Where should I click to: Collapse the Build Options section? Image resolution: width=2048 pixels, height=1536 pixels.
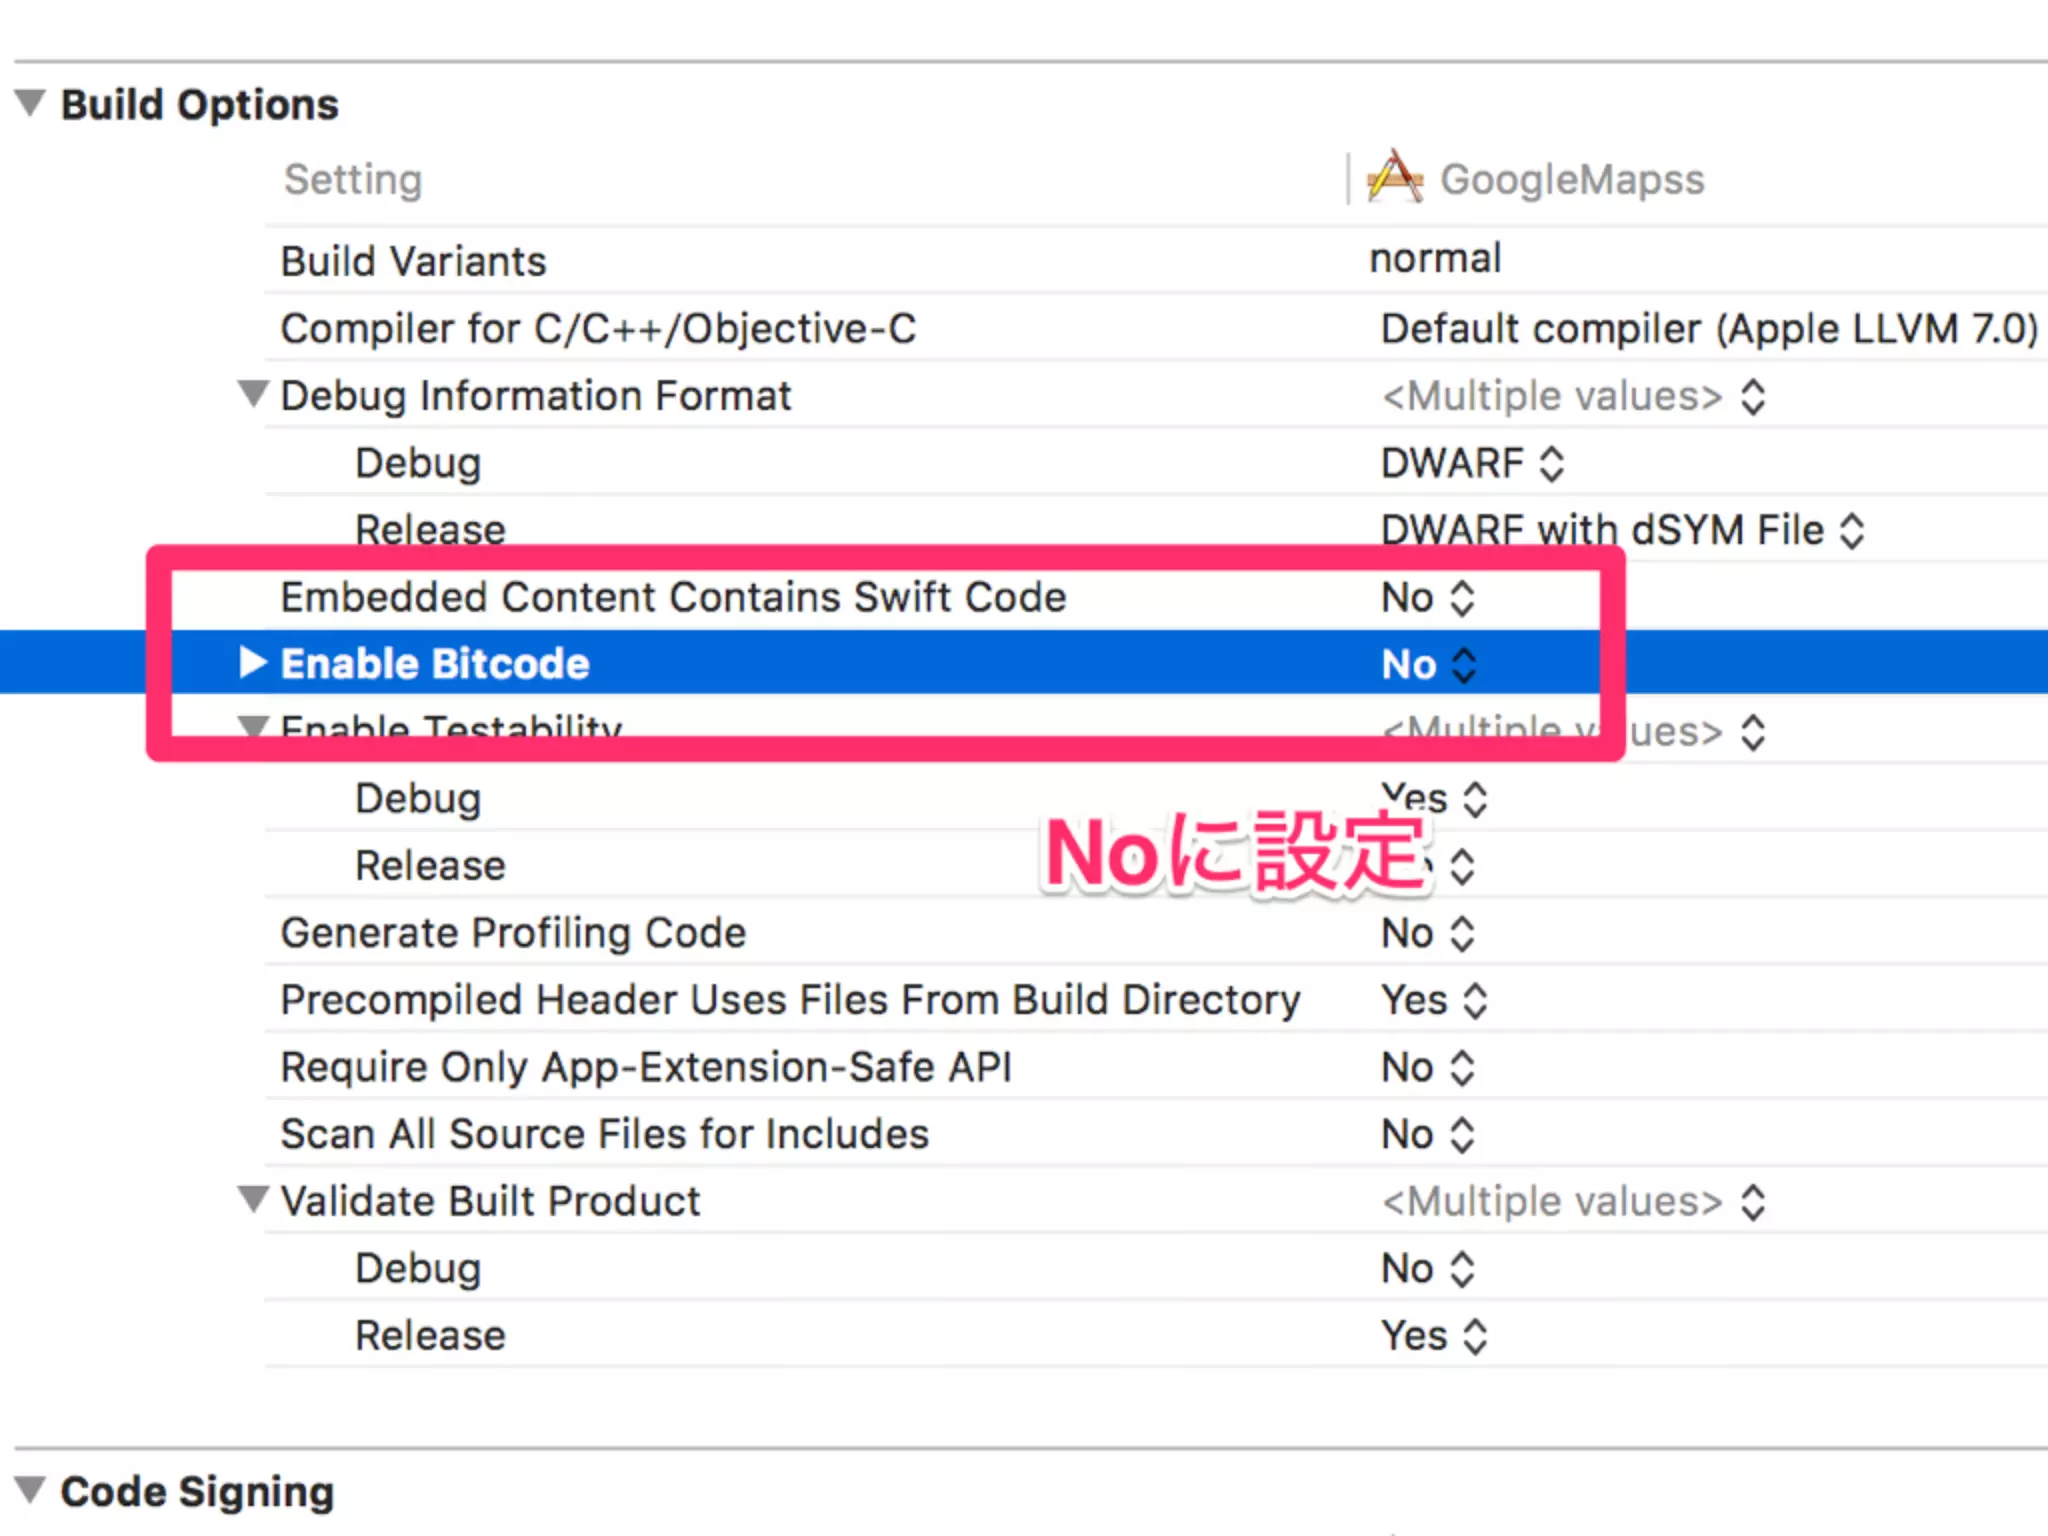(x=31, y=103)
